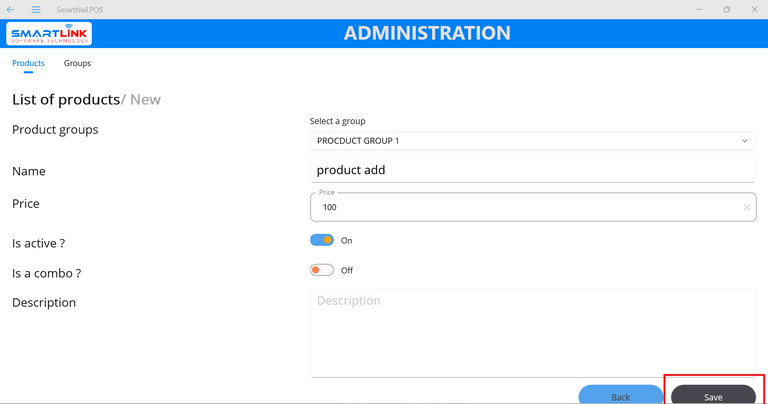The height and width of the screenshot is (404, 768).
Task: Click the ADMINISTRATION header title
Action: (x=427, y=33)
